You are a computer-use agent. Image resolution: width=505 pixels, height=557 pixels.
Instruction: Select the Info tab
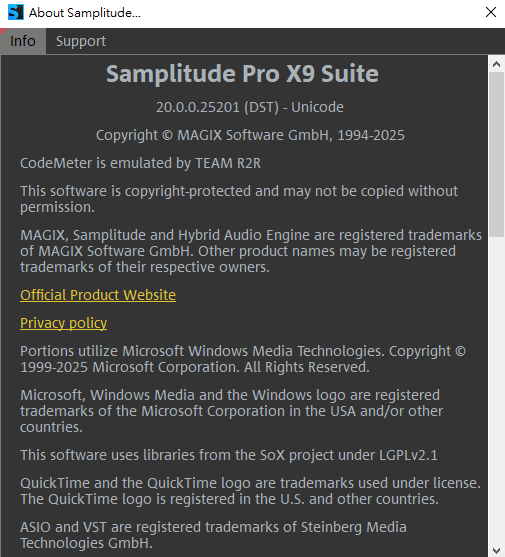23,41
